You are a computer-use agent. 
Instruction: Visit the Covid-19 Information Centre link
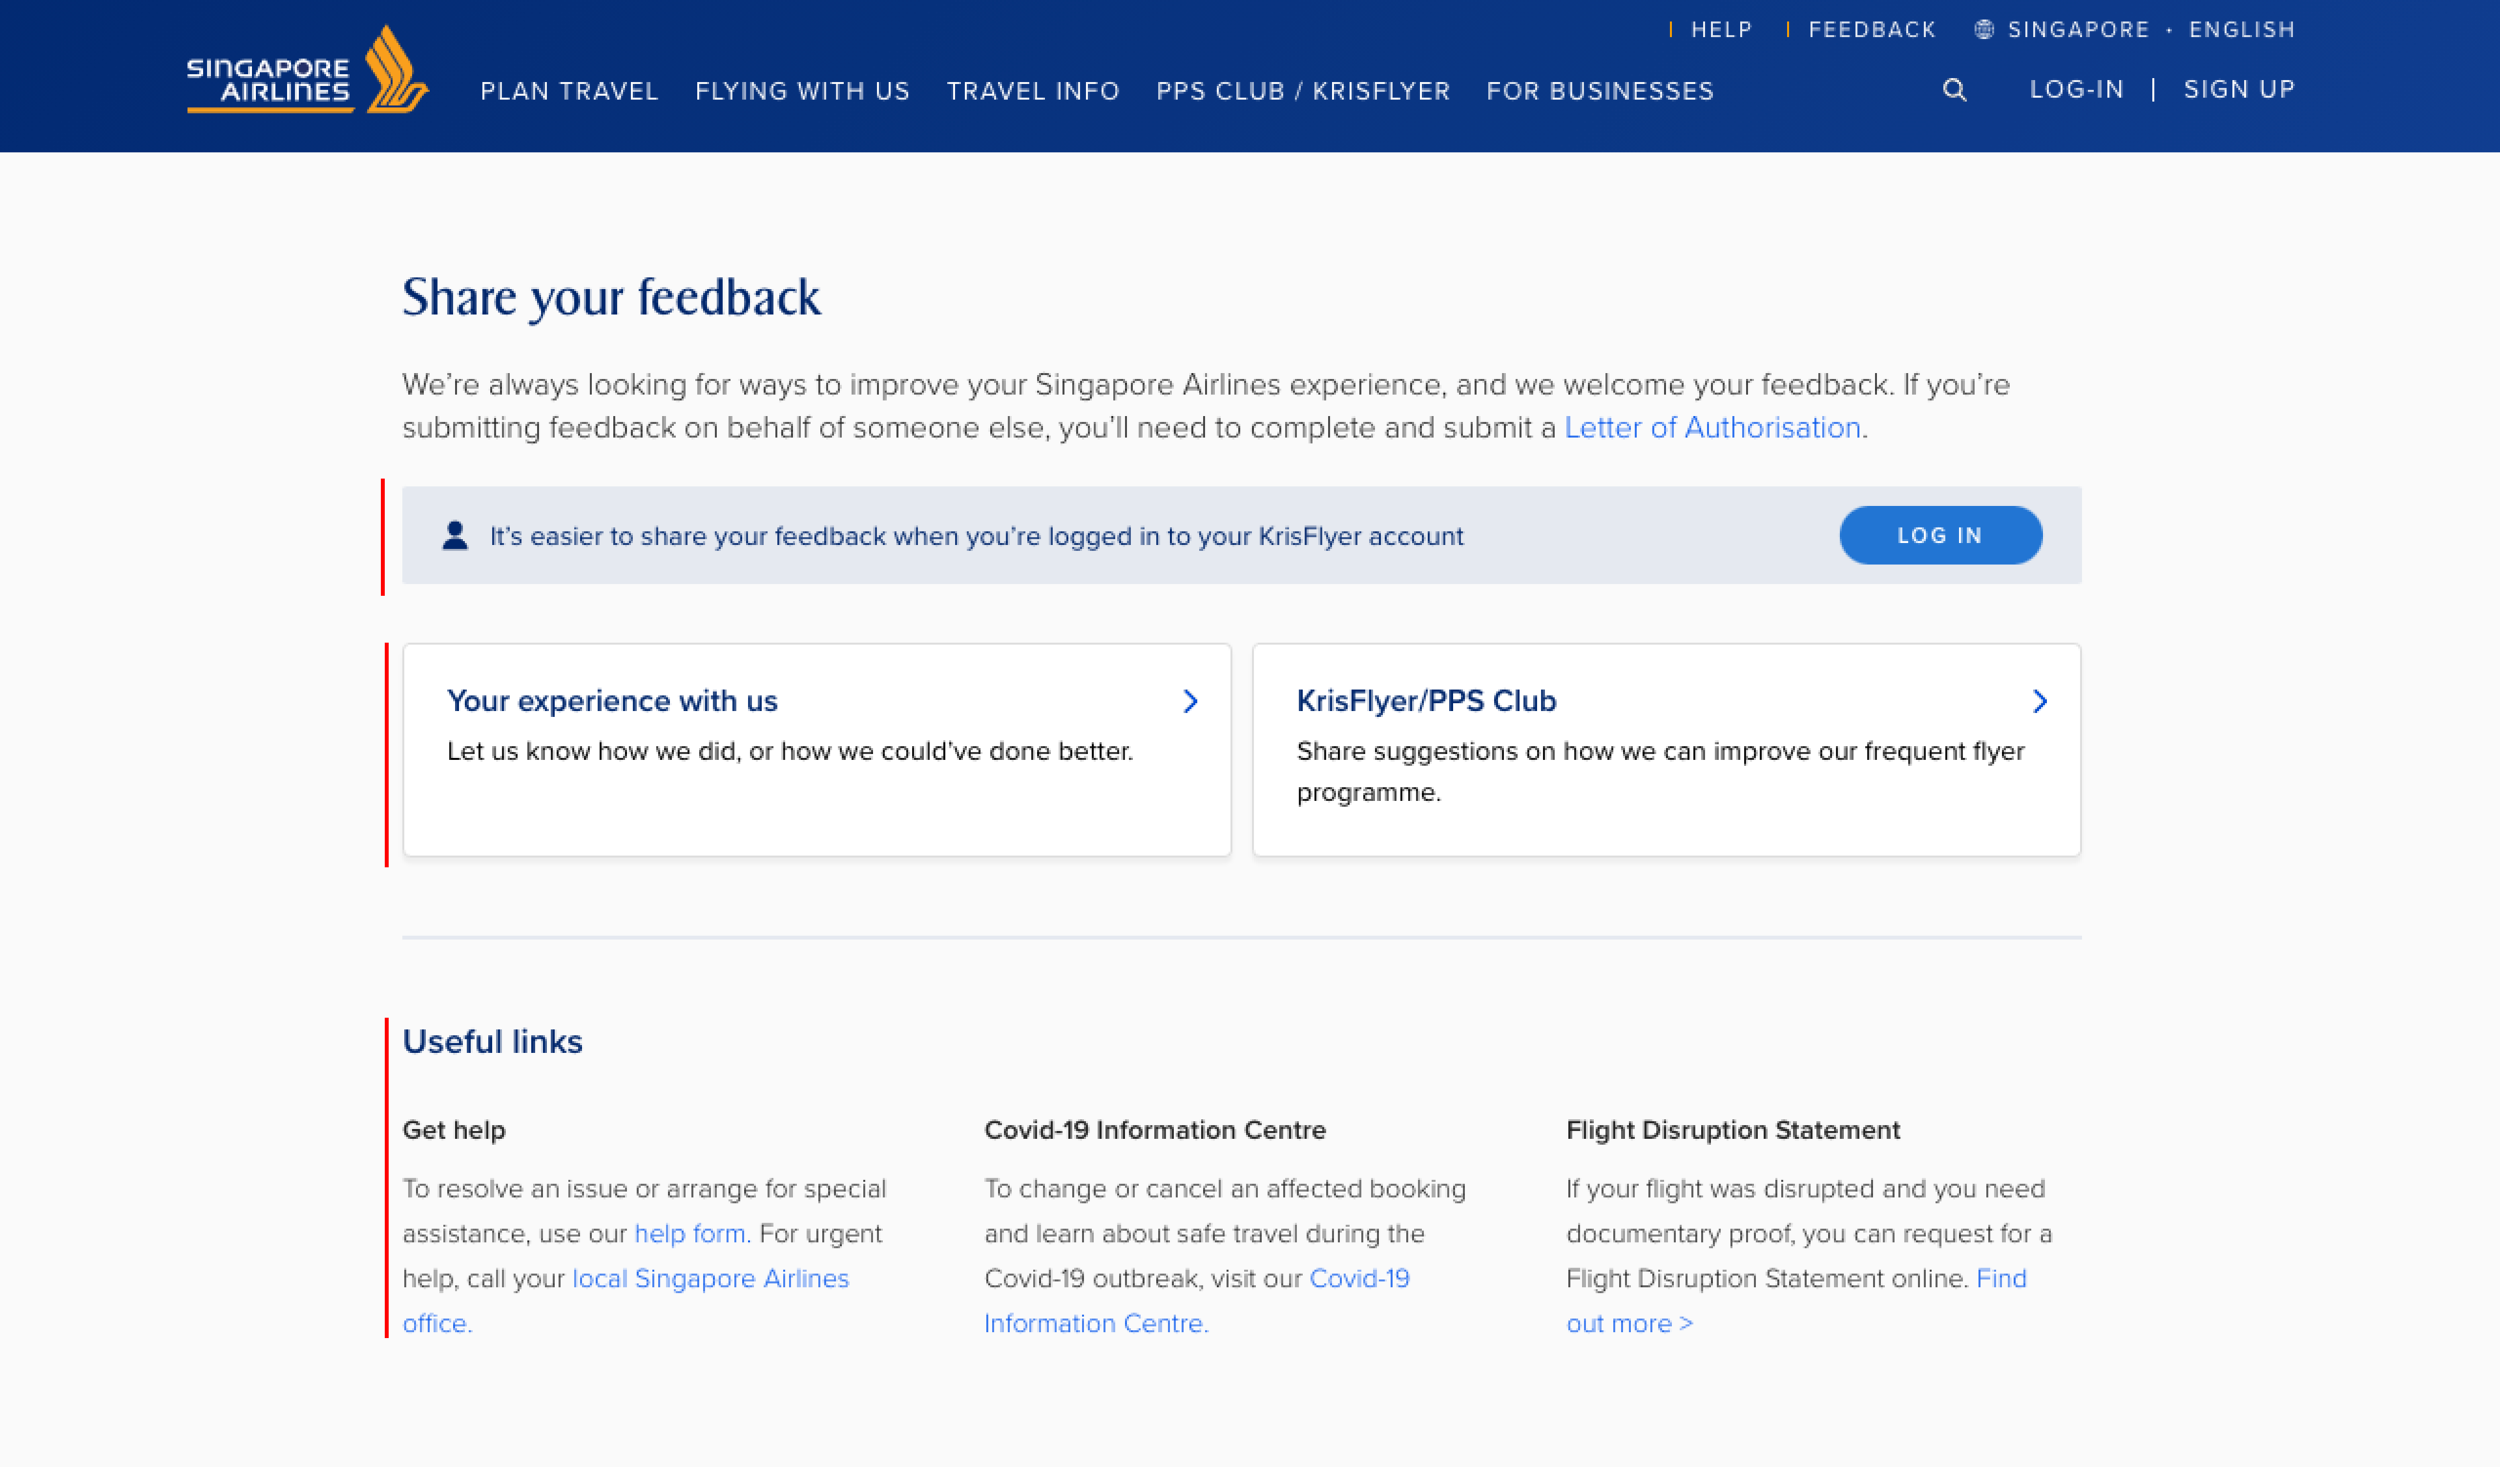pyautogui.click(x=1197, y=1300)
